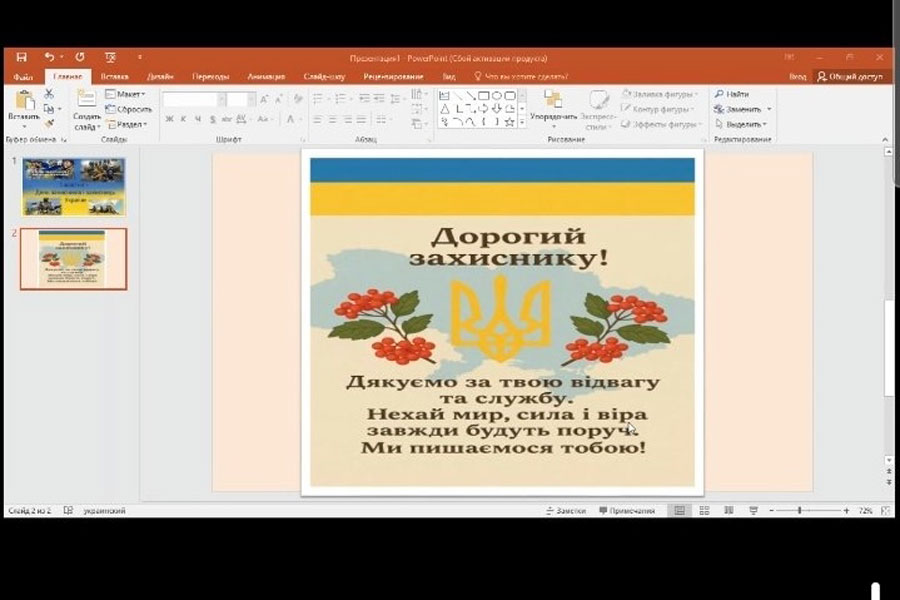The width and height of the screenshot is (900, 600).
Task: Select slide 1 thumbnail
Action: pos(73,187)
